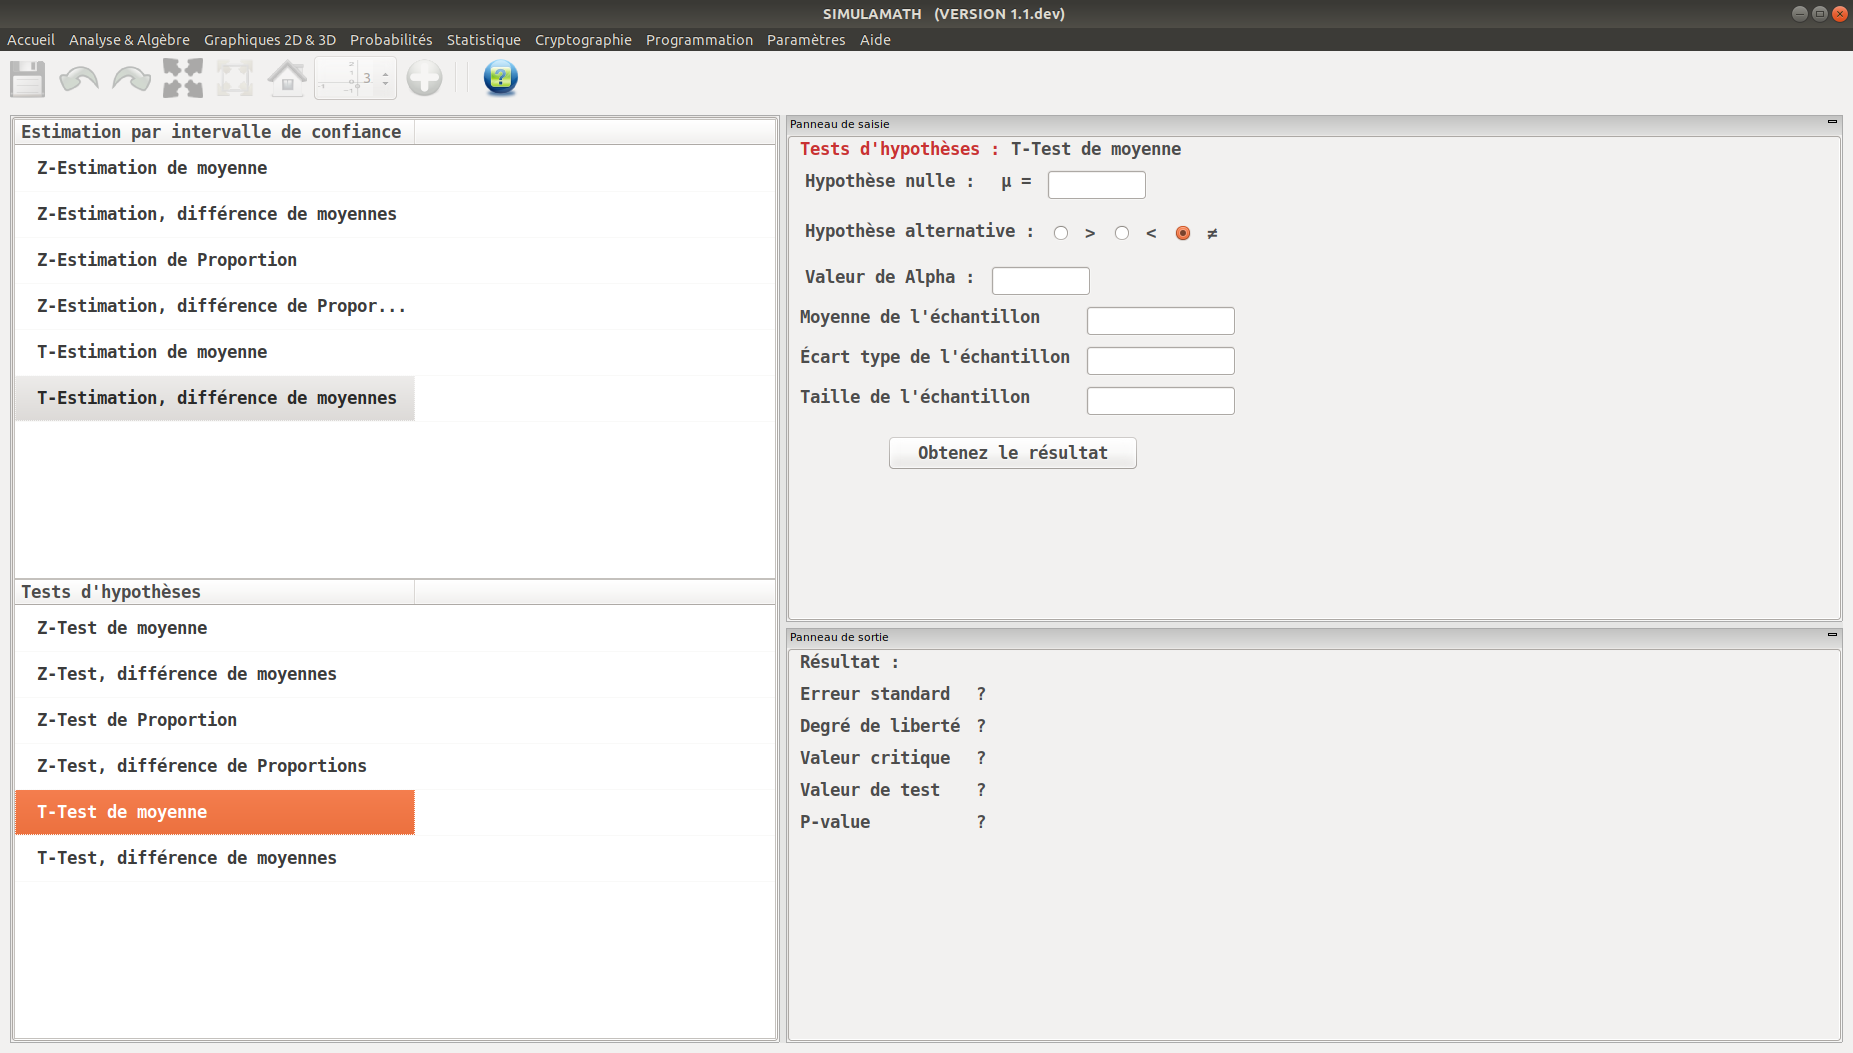
Task: Close the Simulamath window
Action: (1840, 14)
